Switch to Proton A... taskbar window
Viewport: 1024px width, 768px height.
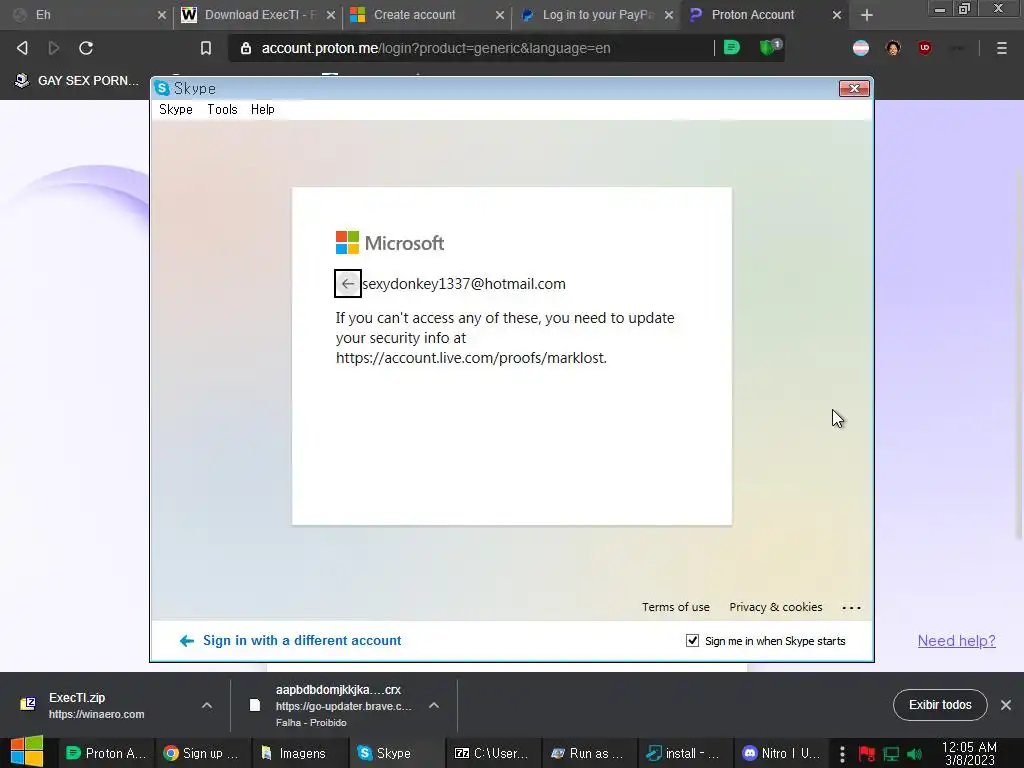pyautogui.click(x=106, y=753)
